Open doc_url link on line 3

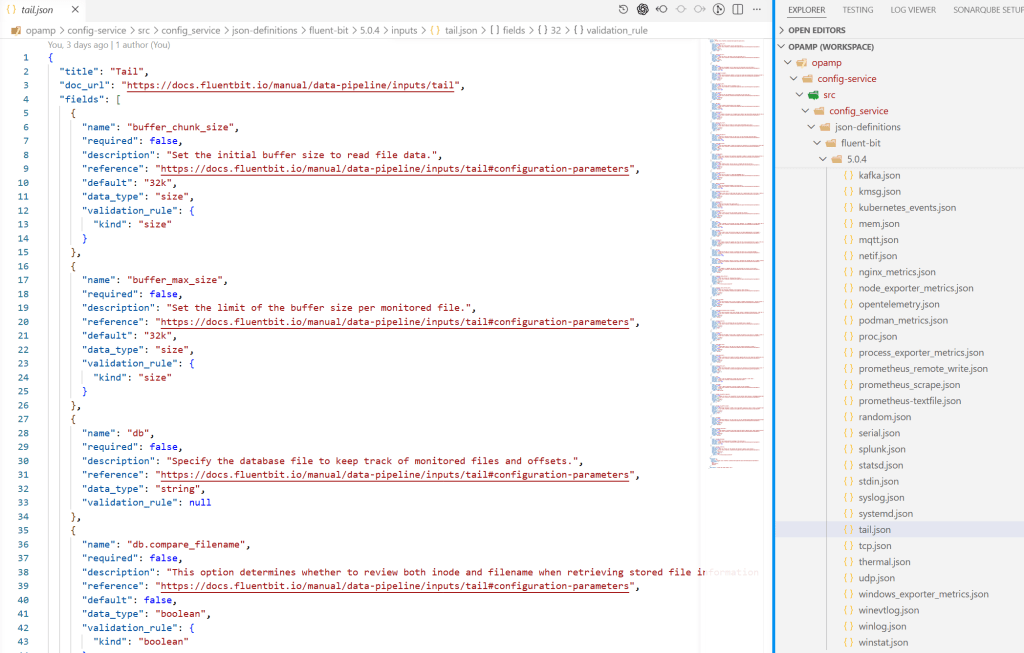[291, 86]
